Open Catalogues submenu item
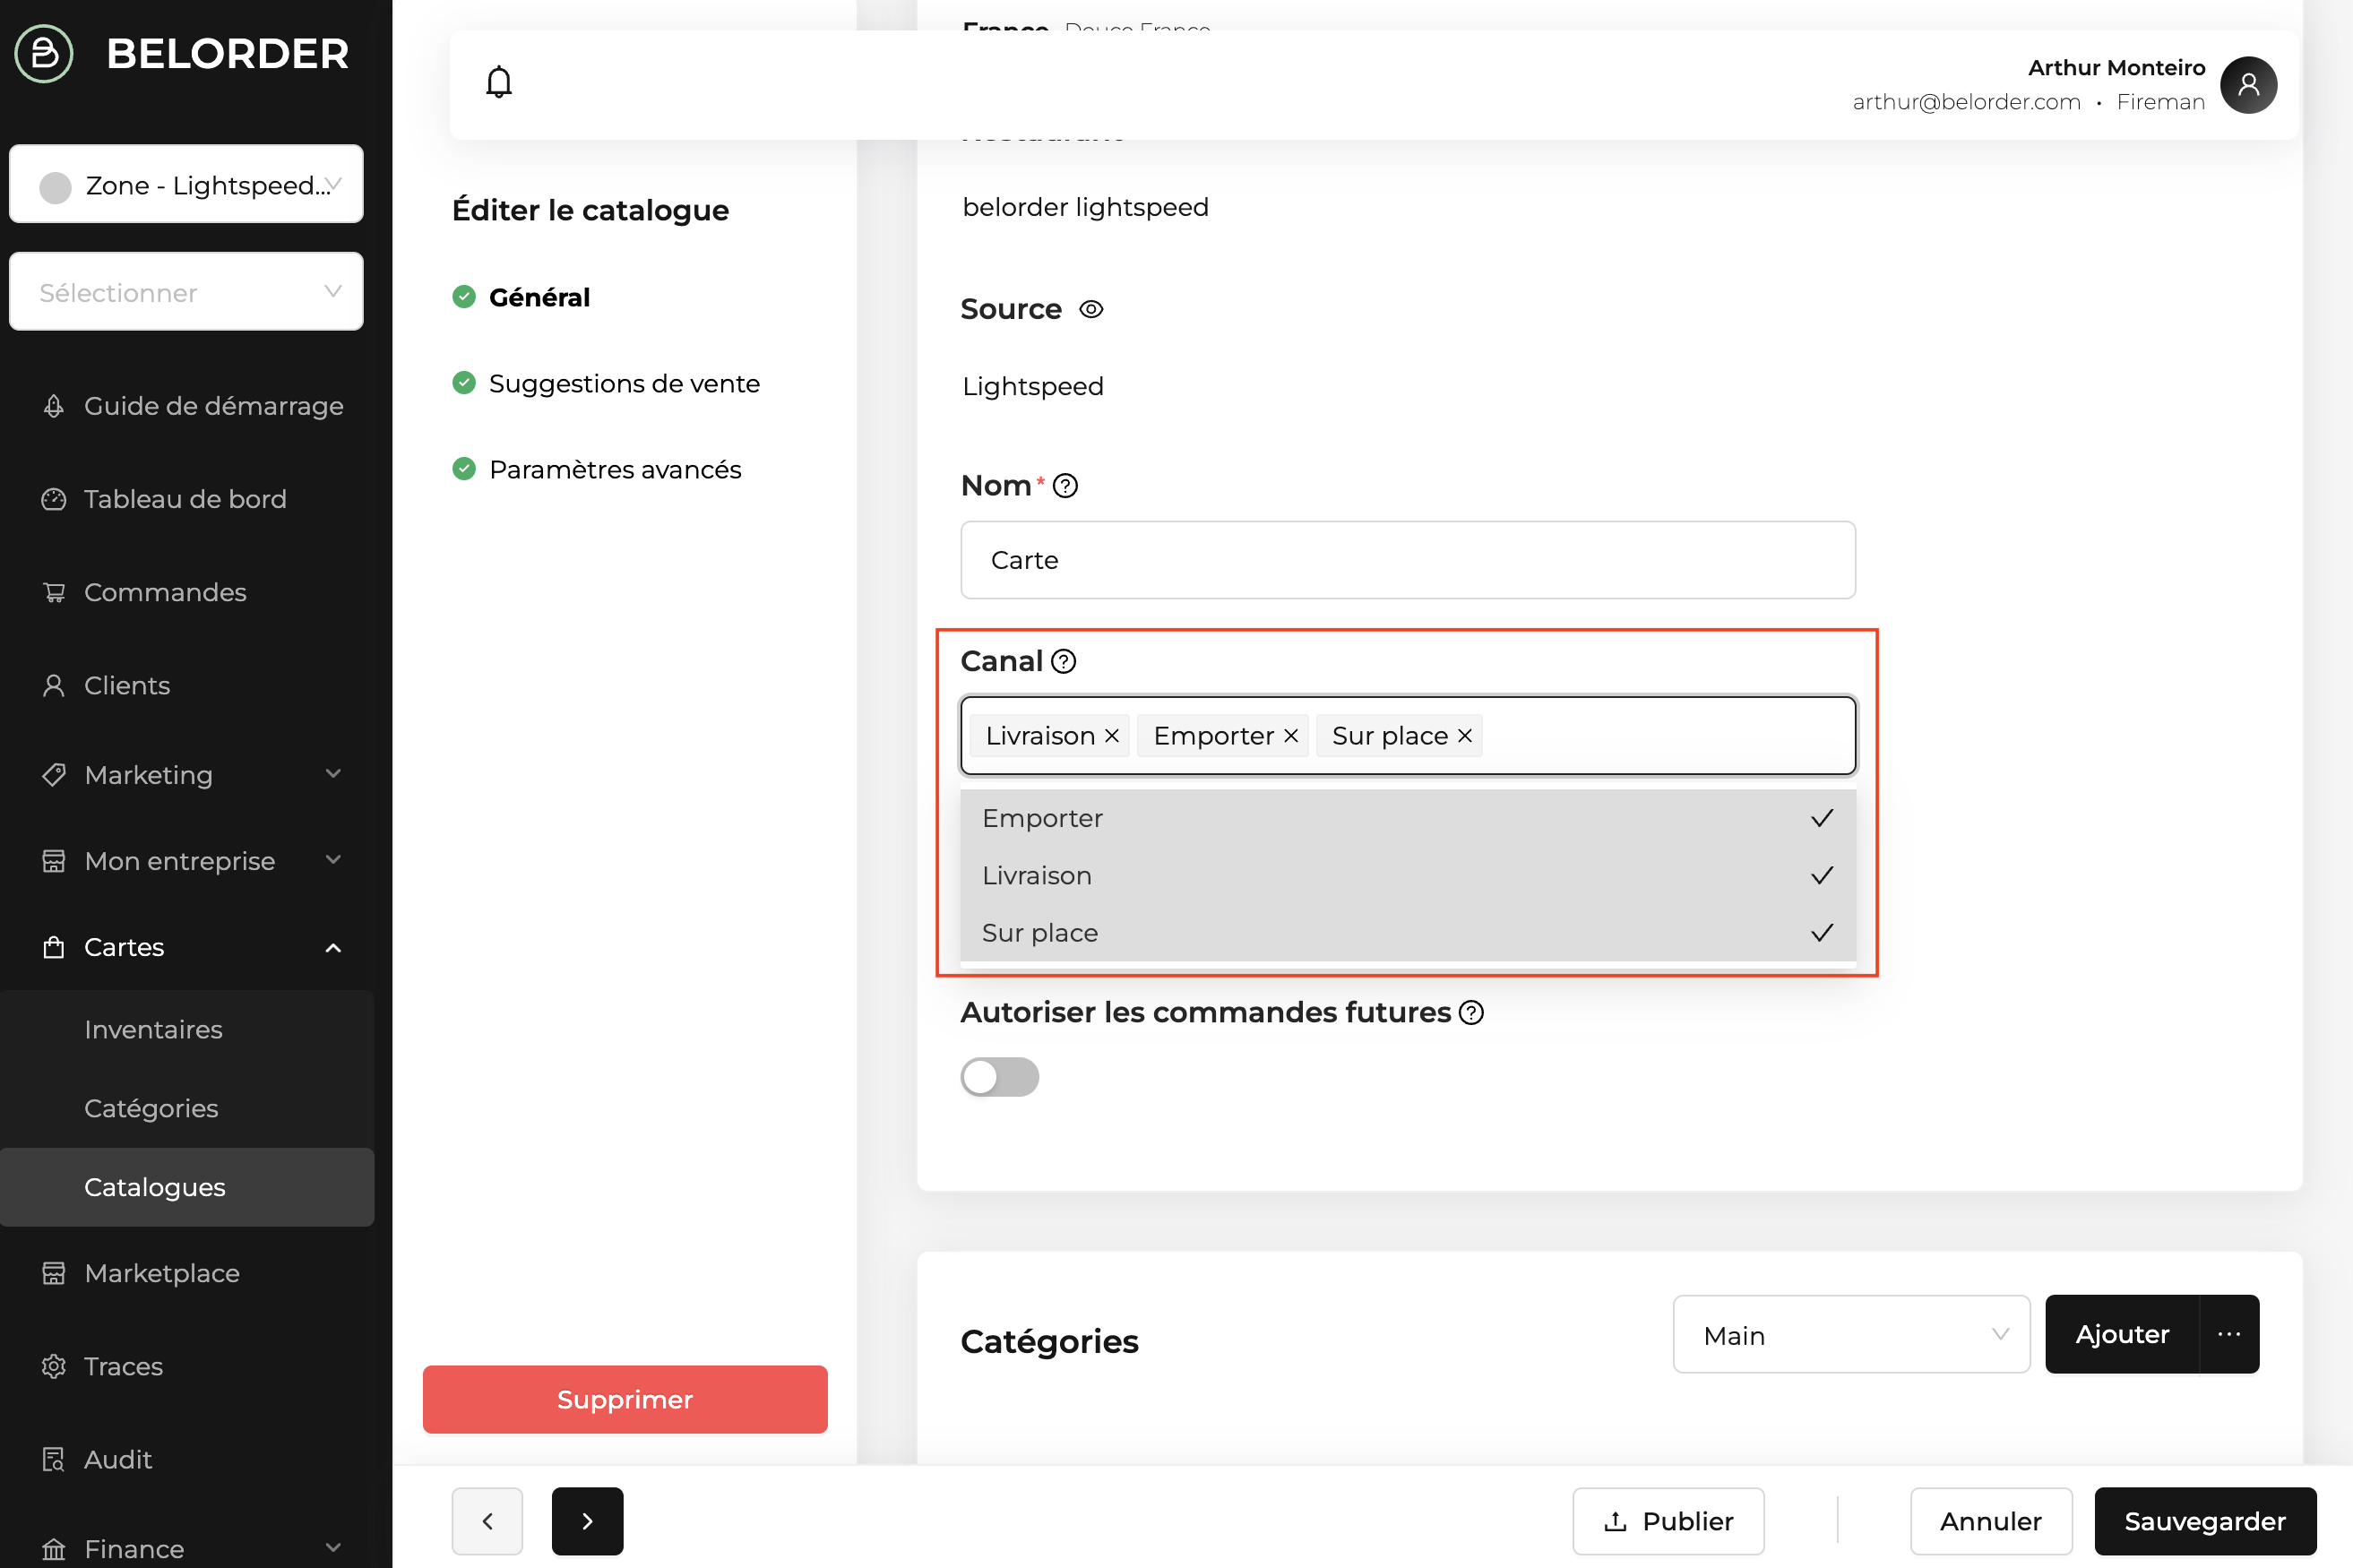Screen dimensions: 2353x1568 click(187, 1187)
